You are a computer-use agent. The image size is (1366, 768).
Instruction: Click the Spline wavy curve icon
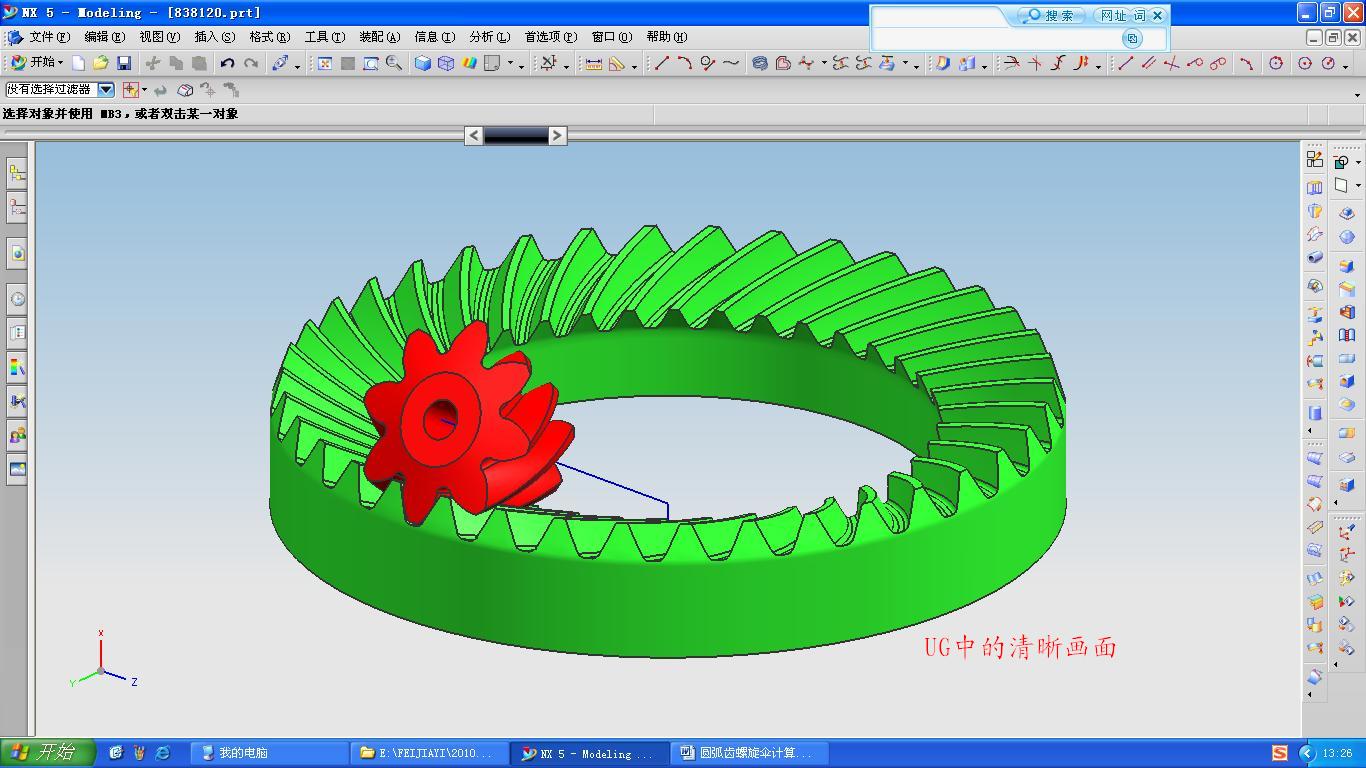pyautogui.click(x=731, y=63)
